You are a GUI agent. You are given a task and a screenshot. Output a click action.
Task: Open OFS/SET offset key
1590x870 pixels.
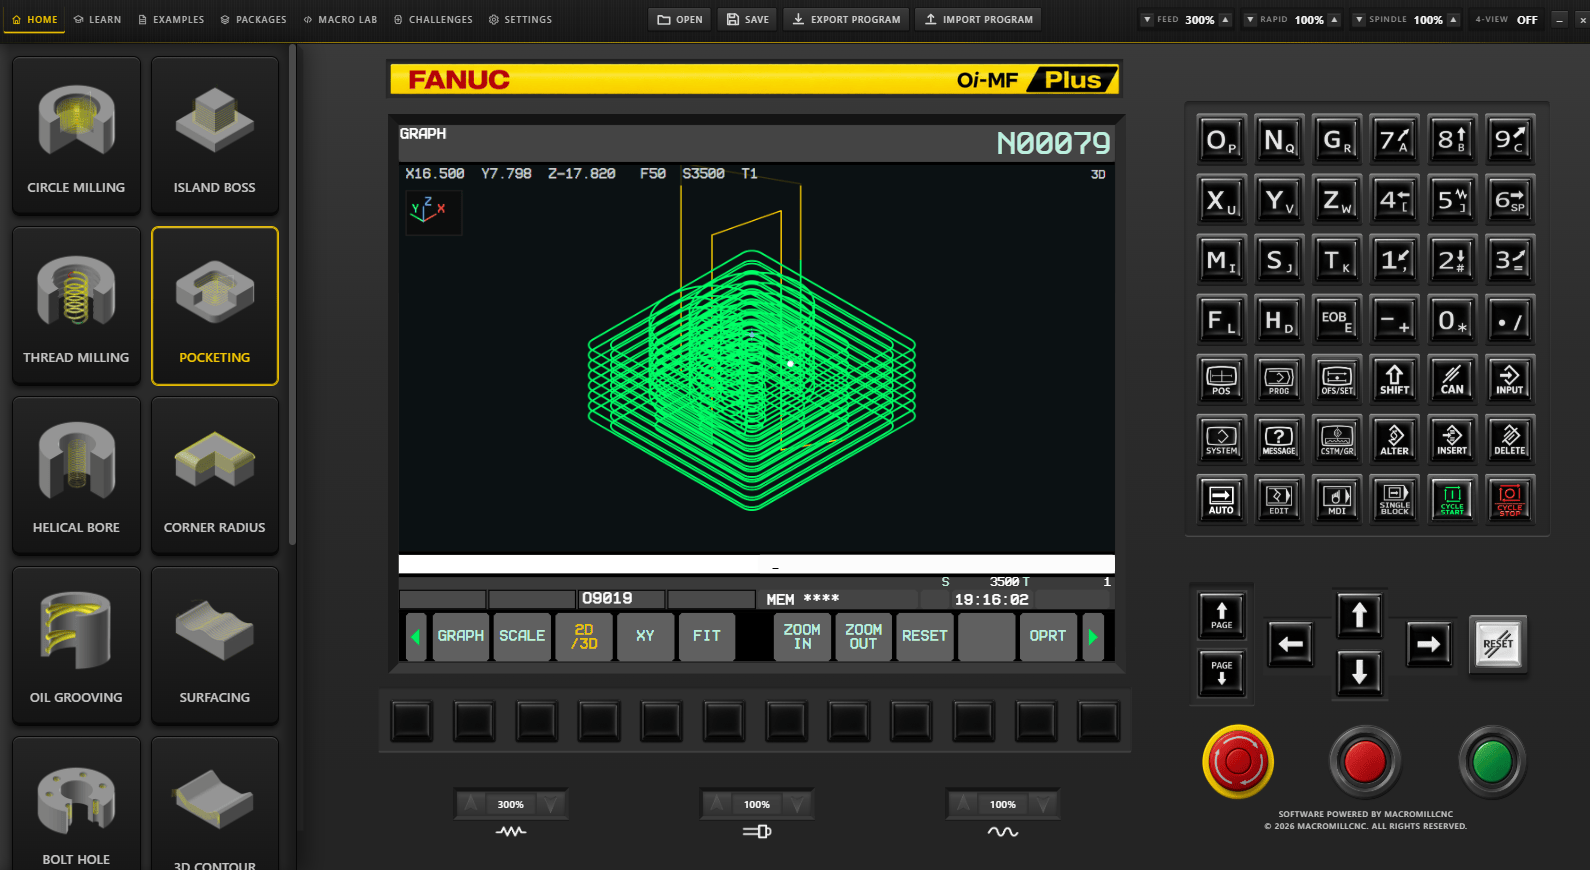1337,379
